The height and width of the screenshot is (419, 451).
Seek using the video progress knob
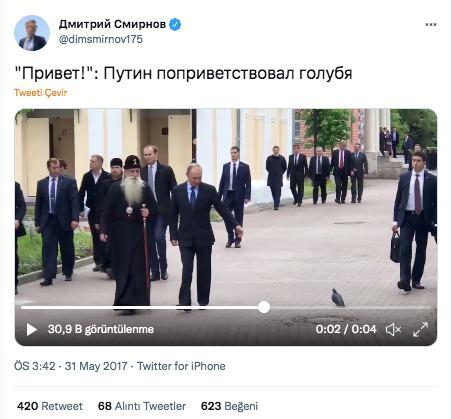pyautogui.click(x=264, y=307)
